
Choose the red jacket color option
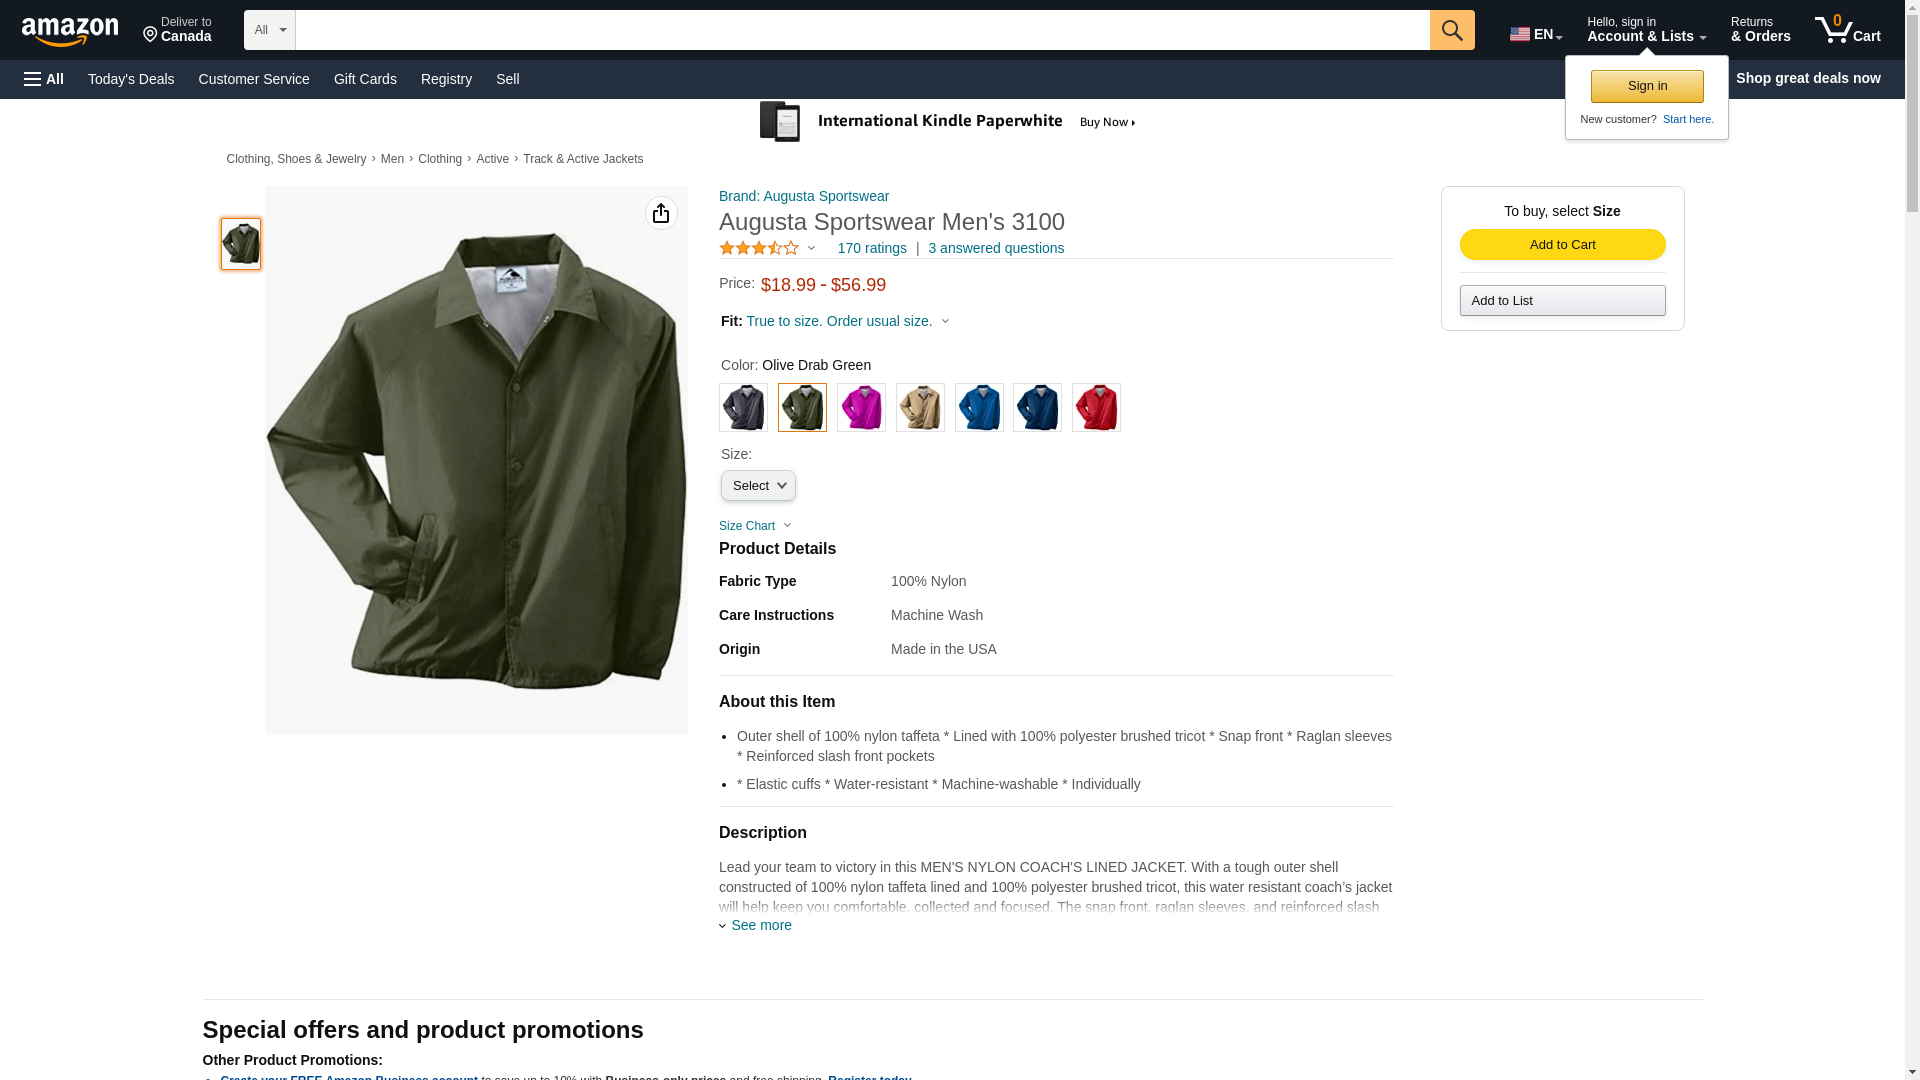pyautogui.click(x=1096, y=407)
